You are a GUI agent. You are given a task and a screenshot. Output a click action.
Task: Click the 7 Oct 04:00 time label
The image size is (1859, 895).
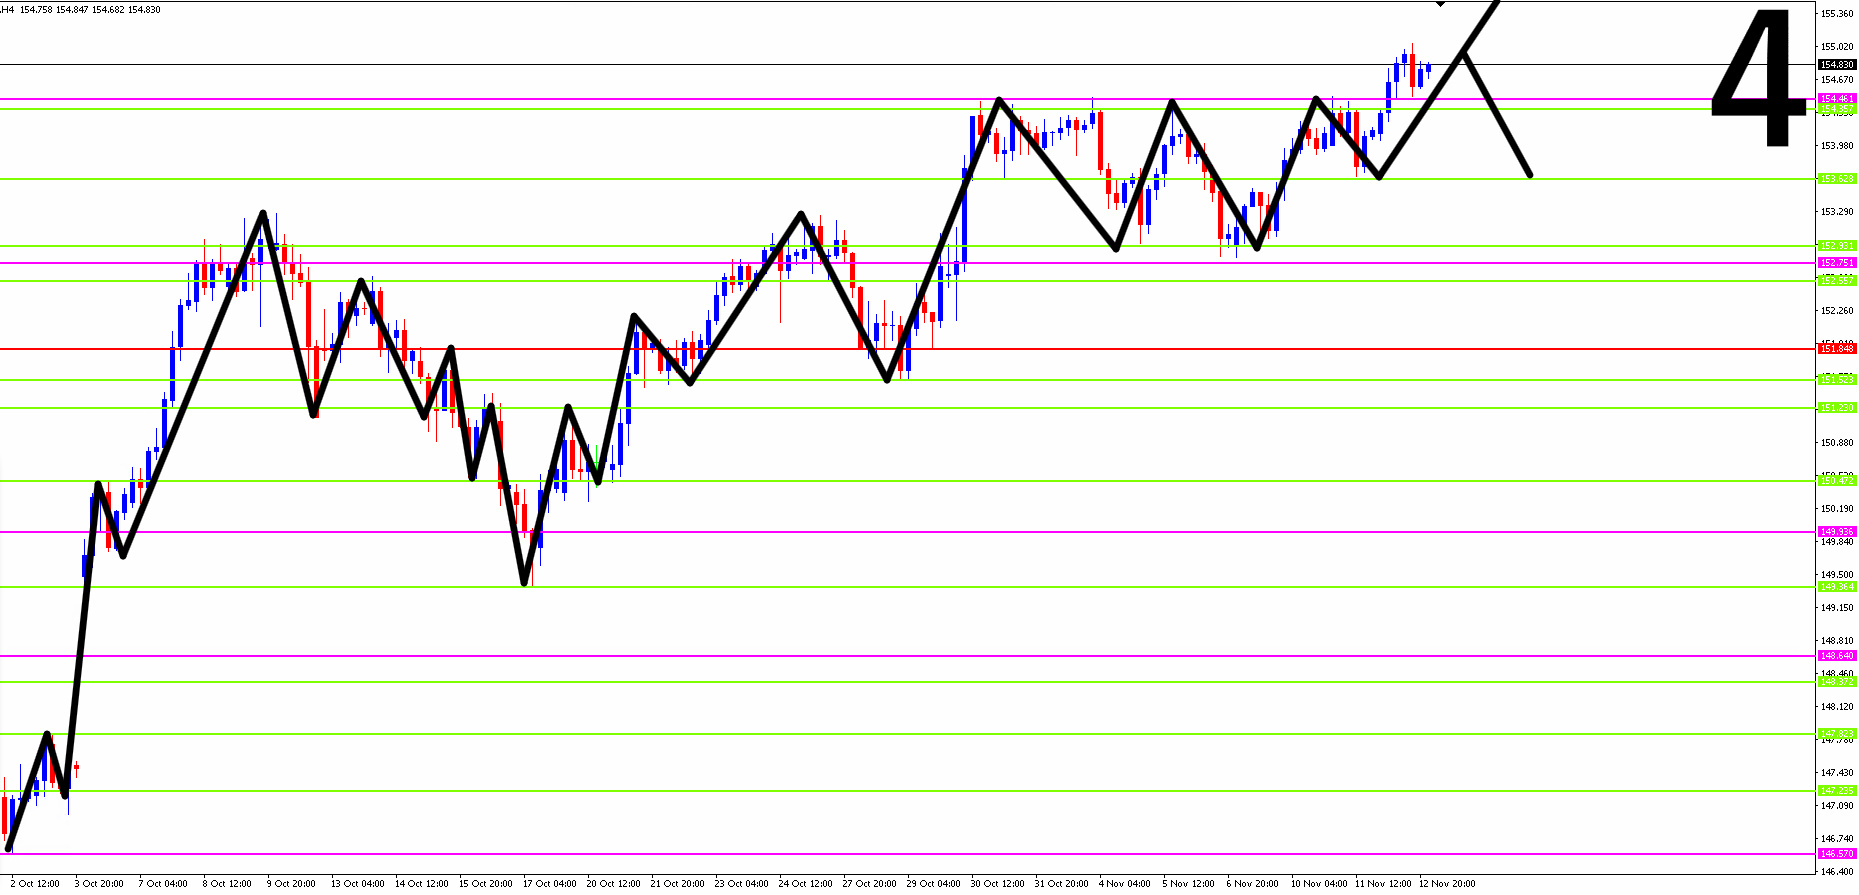coord(163,884)
